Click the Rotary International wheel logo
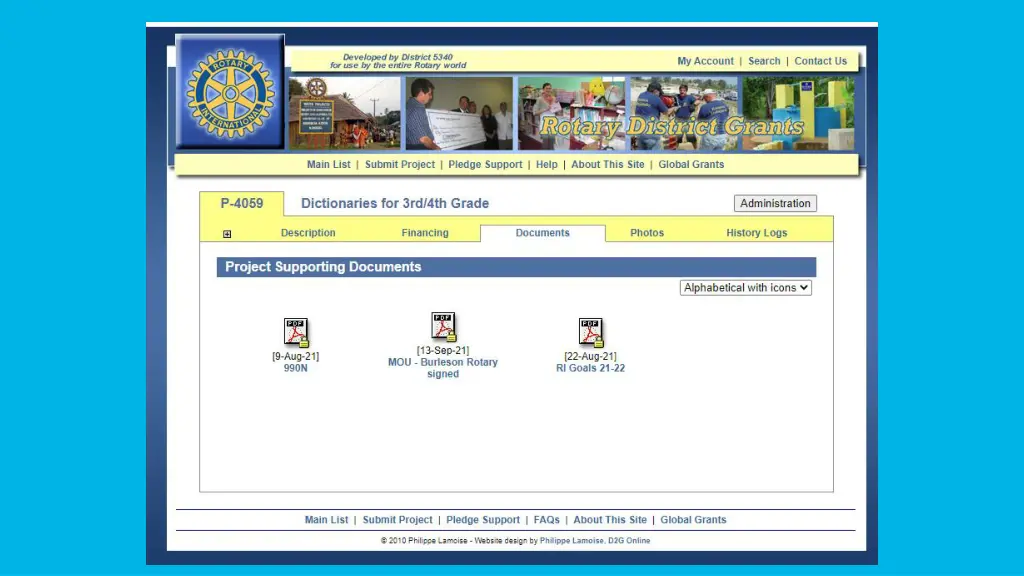Viewport: 1024px width, 576px height. (230, 92)
